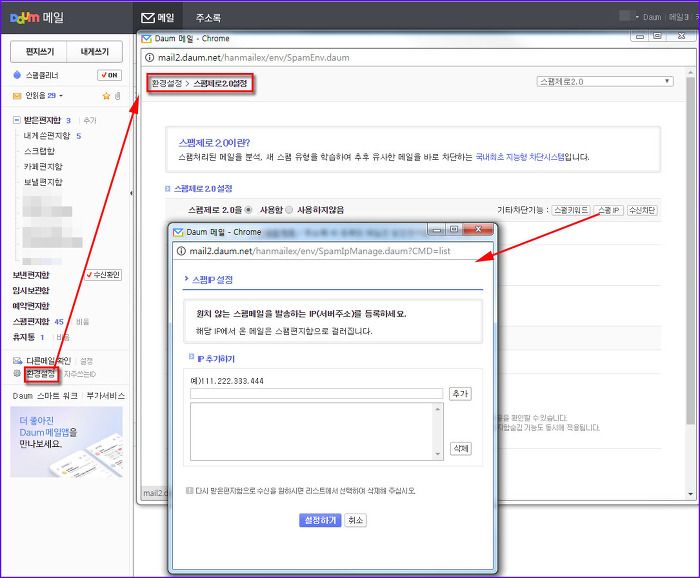700x578 pixels.
Task: Select the 사용함 radio button
Action: click(x=249, y=210)
